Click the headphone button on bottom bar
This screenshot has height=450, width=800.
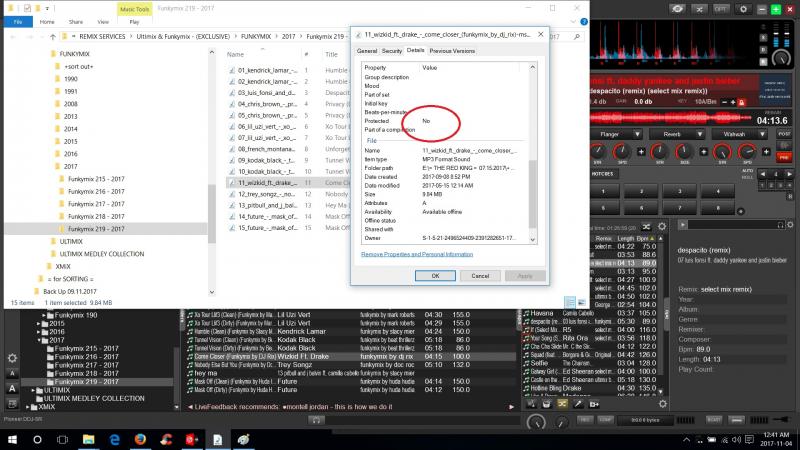point(316,420)
